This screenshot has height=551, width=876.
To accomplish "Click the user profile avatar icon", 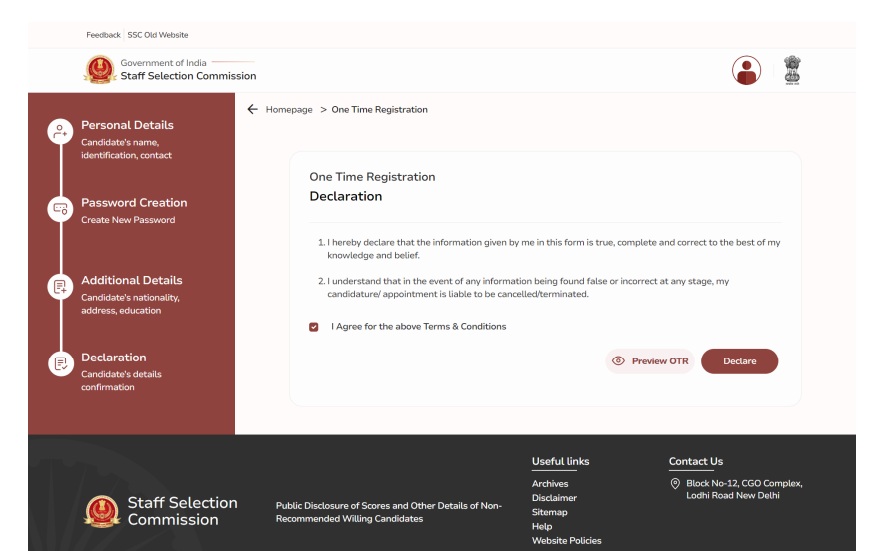I will click(x=746, y=70).
